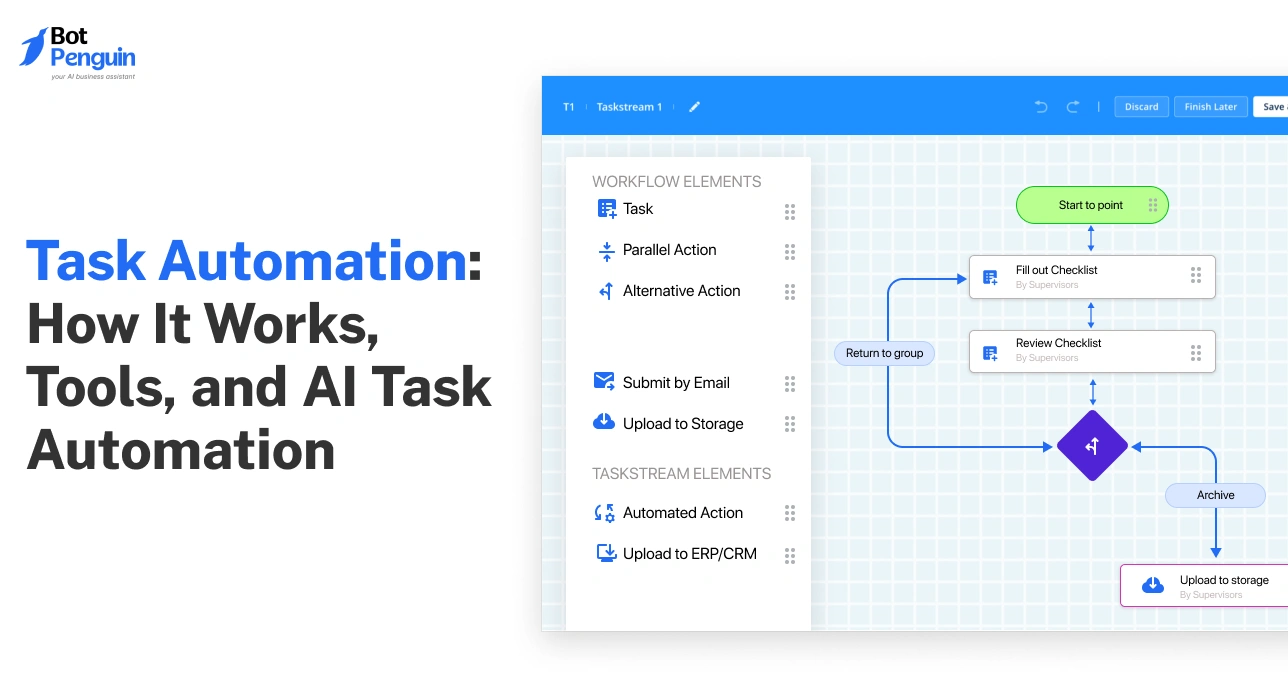The image size is (1288, 686).
Task: Click the Discard button
Action: [x=1141, y=106]
